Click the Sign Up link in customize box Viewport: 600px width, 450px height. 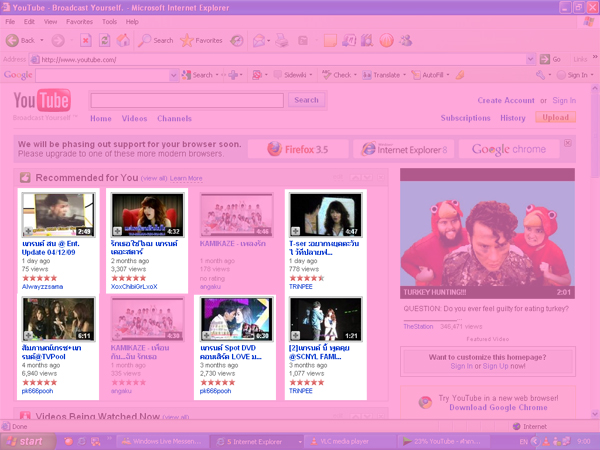pyautogui.click(x=496, y=366)
